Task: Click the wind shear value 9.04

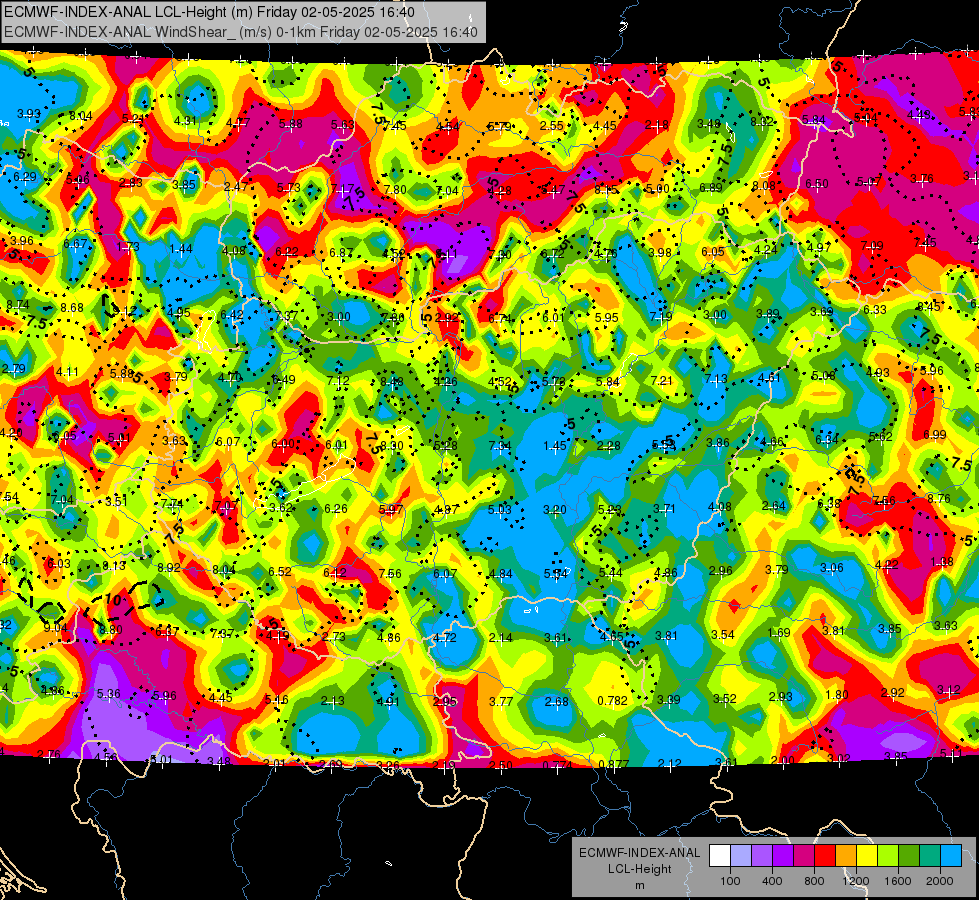Action: tap(55, 628)
